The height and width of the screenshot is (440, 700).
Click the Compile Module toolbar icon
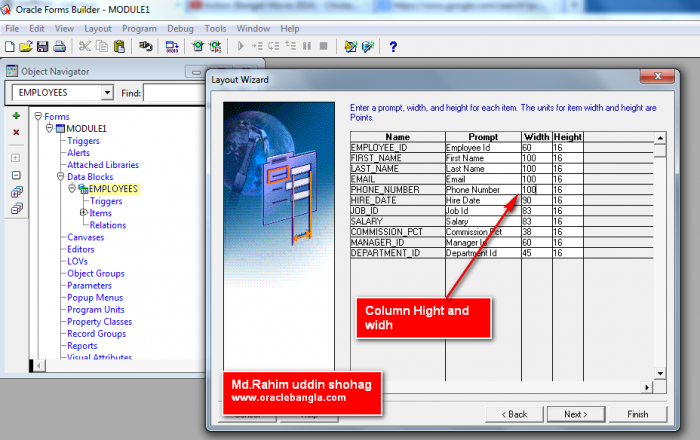click(172, 46)
